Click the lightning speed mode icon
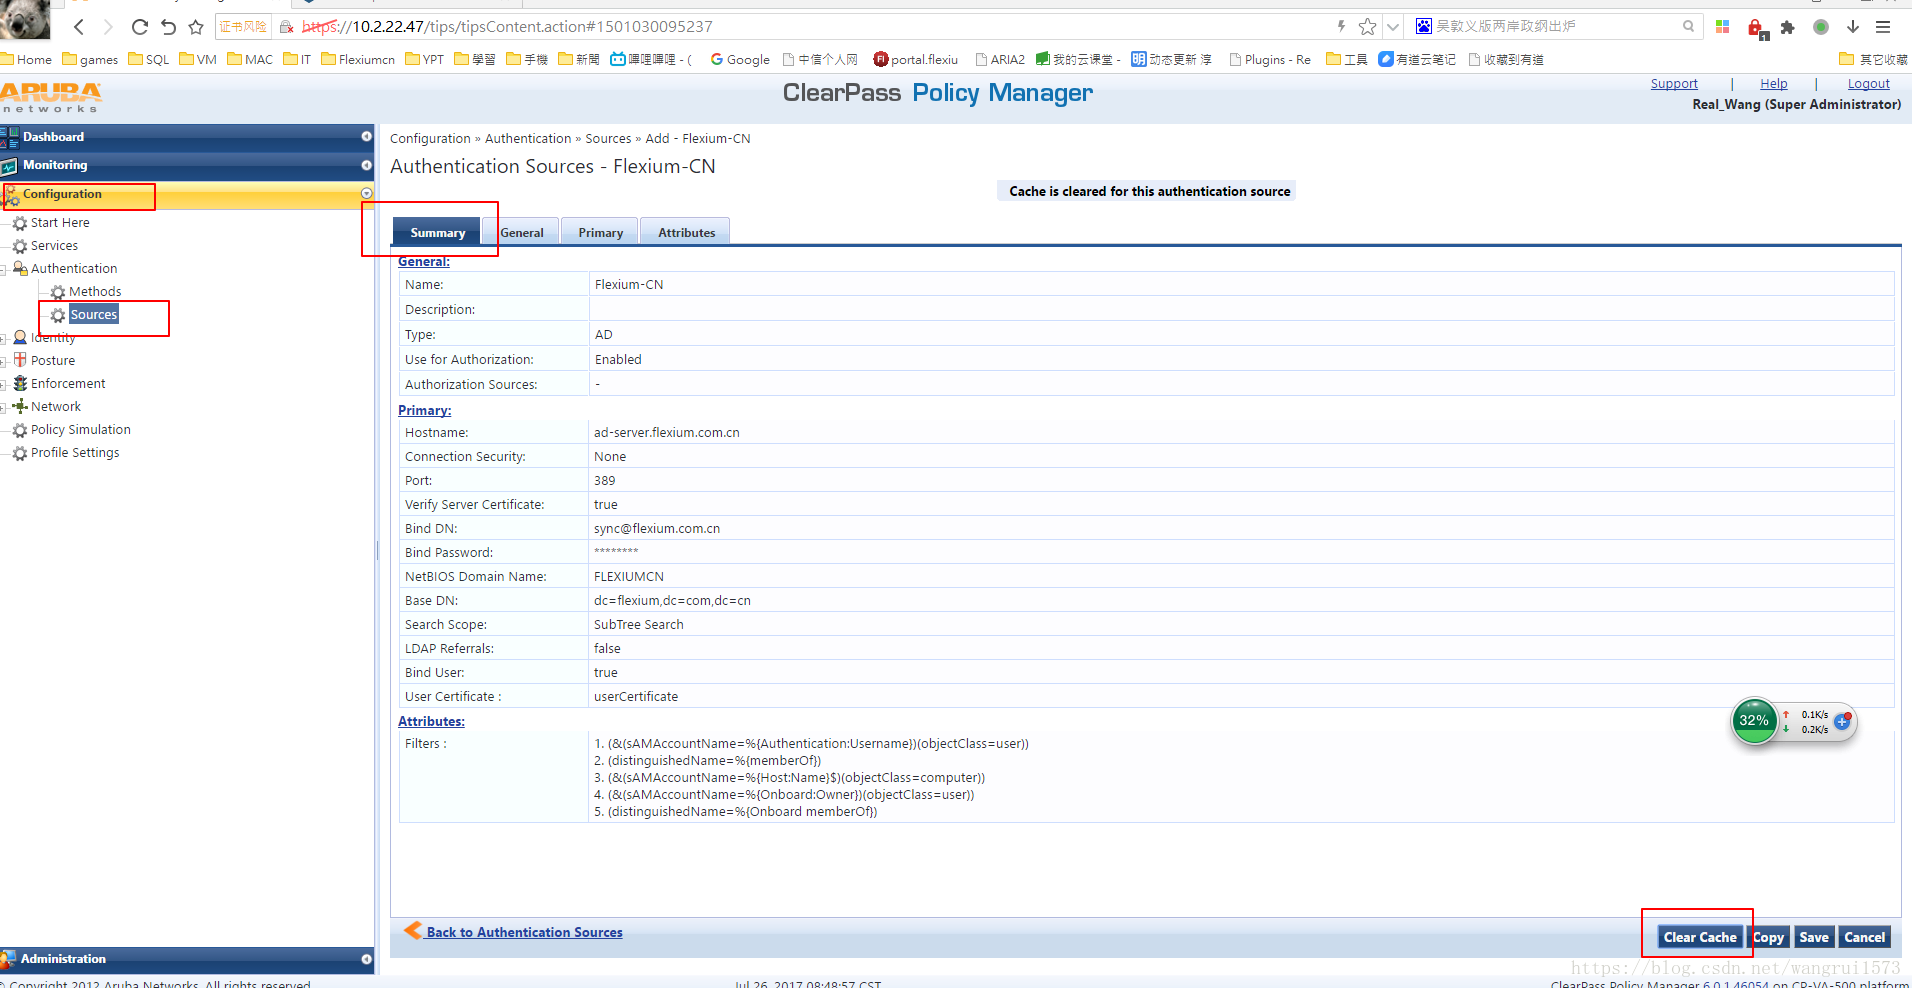Screen dimensions: 1912x988 [1341, 27]
